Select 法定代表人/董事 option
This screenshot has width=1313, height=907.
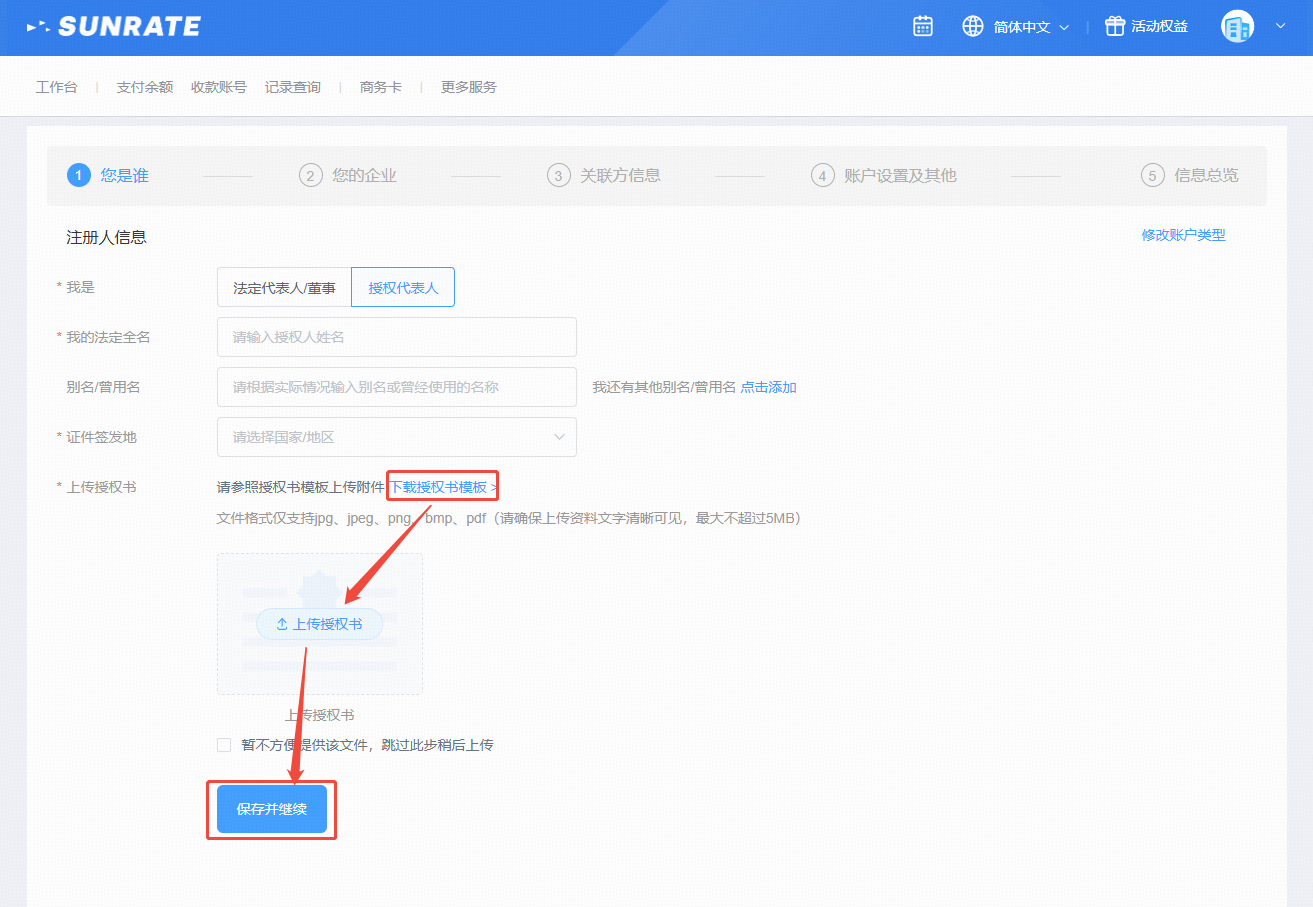pyautogui.click(x=284, y=287)
